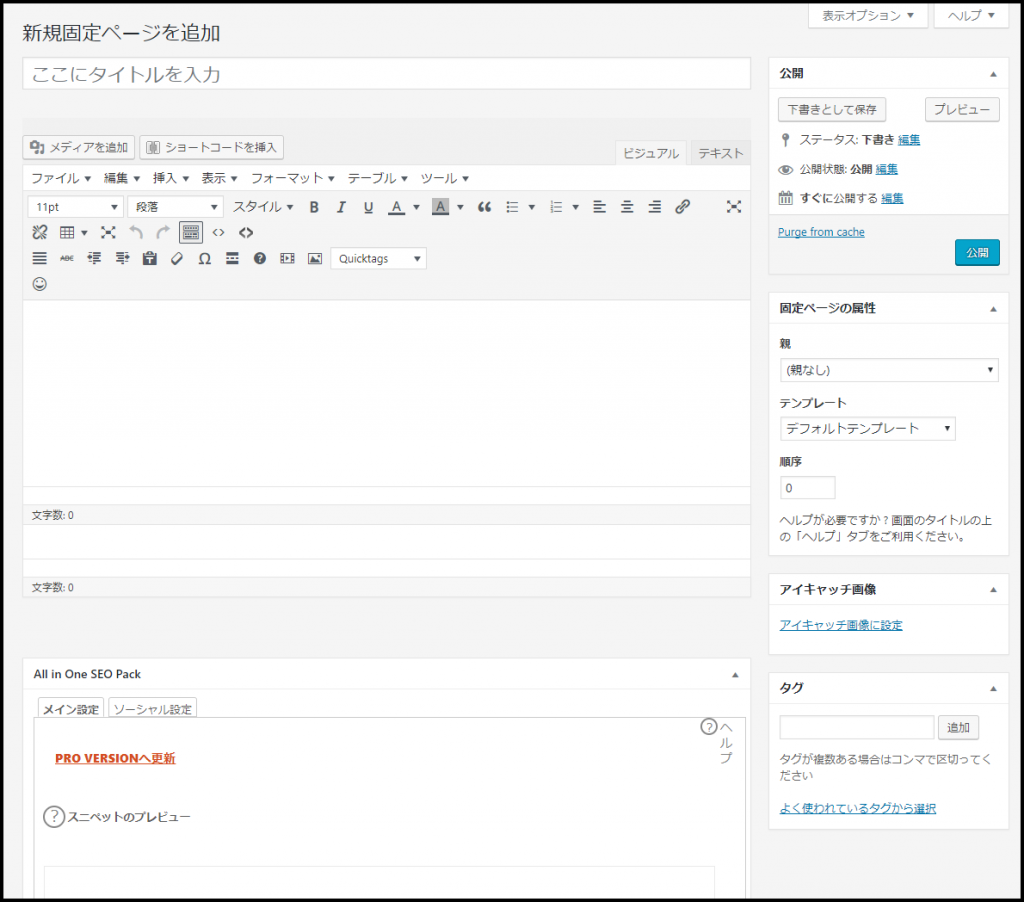Apply the background highlight color A button
This screenshot has width=1024, height=902.
tap(441, 207)
